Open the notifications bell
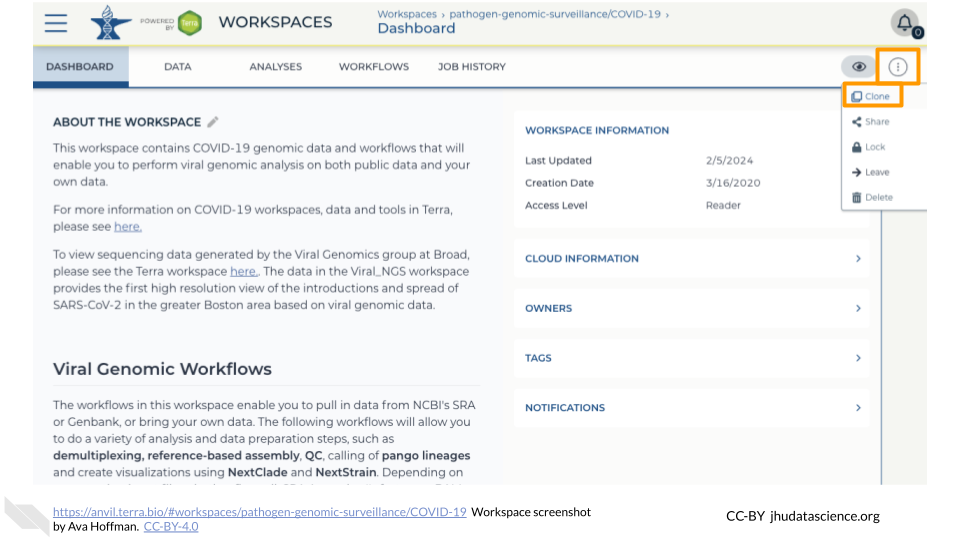Image resolution: width=960 pixels, height=540 pixels. (x=904, y=23)
